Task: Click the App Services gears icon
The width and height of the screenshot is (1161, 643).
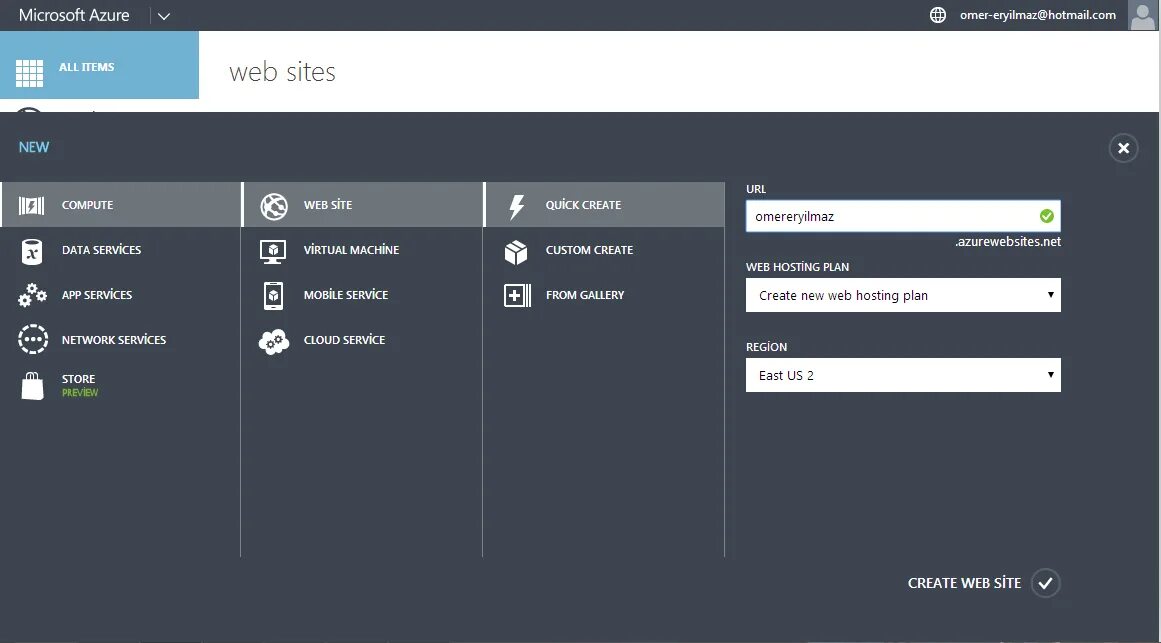Action: pyautogui.click(x=32, y=295)
